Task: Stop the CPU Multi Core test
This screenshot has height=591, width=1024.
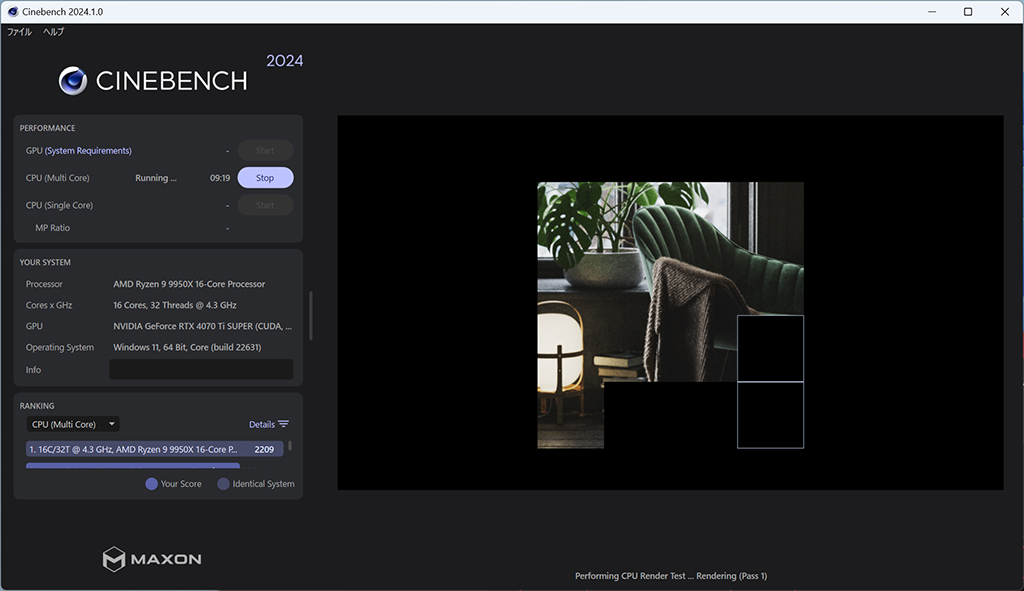Action: pos(265,178)
